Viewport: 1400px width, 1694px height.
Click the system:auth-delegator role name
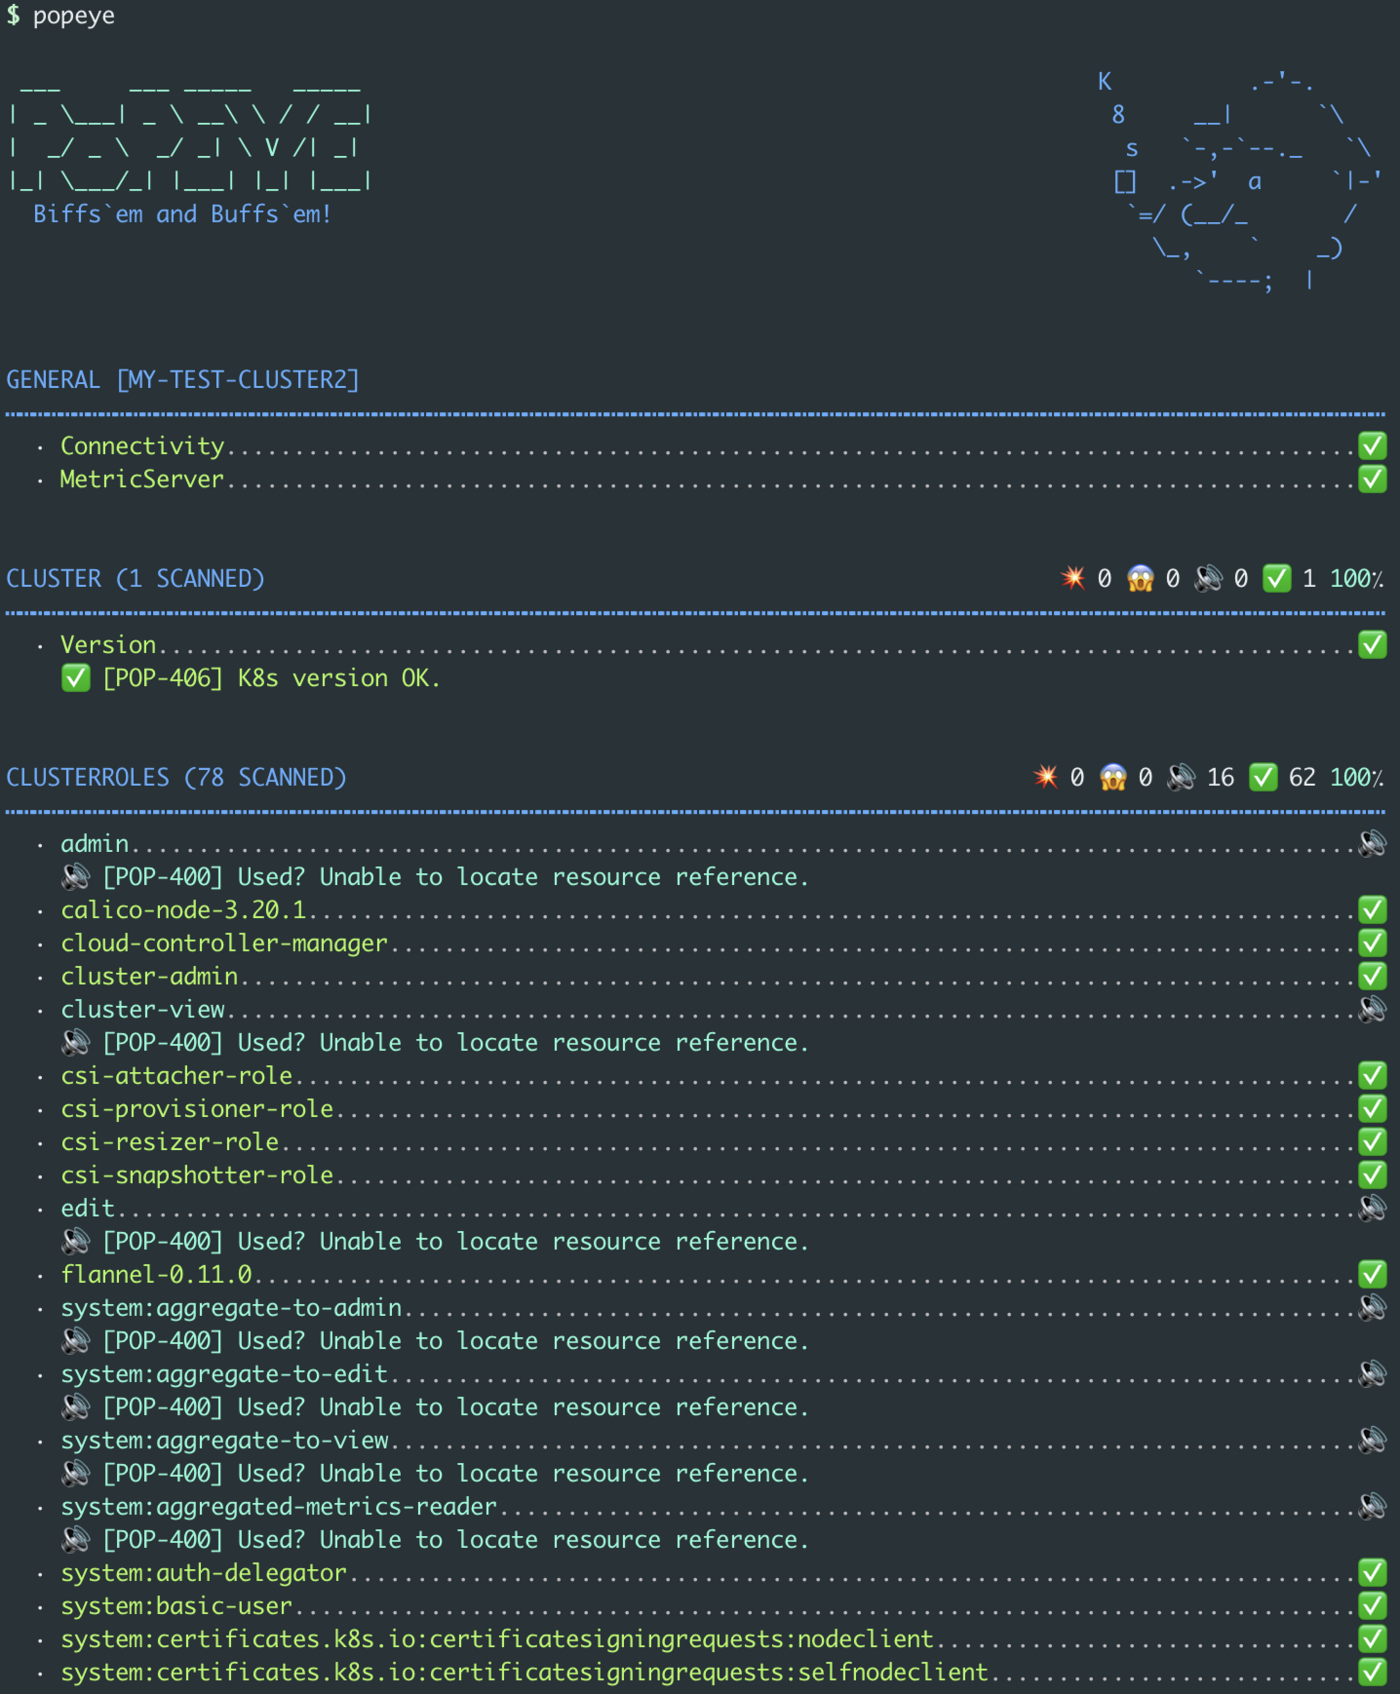click(203, 1573)
